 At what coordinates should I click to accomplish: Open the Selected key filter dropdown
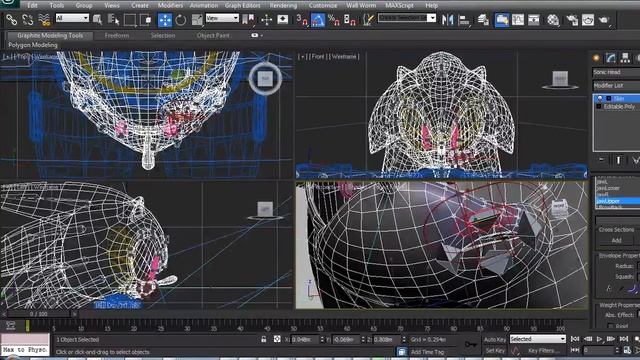point(538,339)
